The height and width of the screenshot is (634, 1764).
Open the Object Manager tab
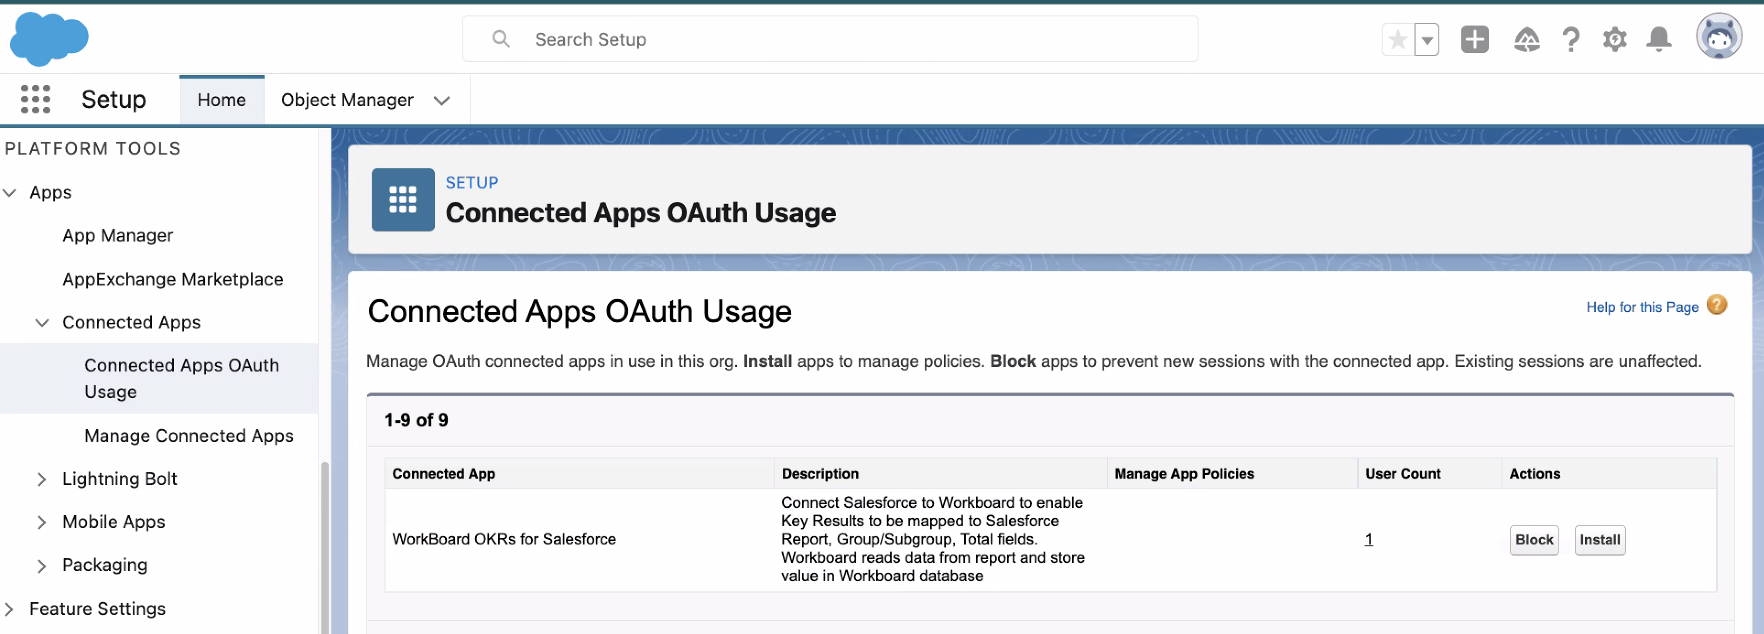click(x=347, y=100)
